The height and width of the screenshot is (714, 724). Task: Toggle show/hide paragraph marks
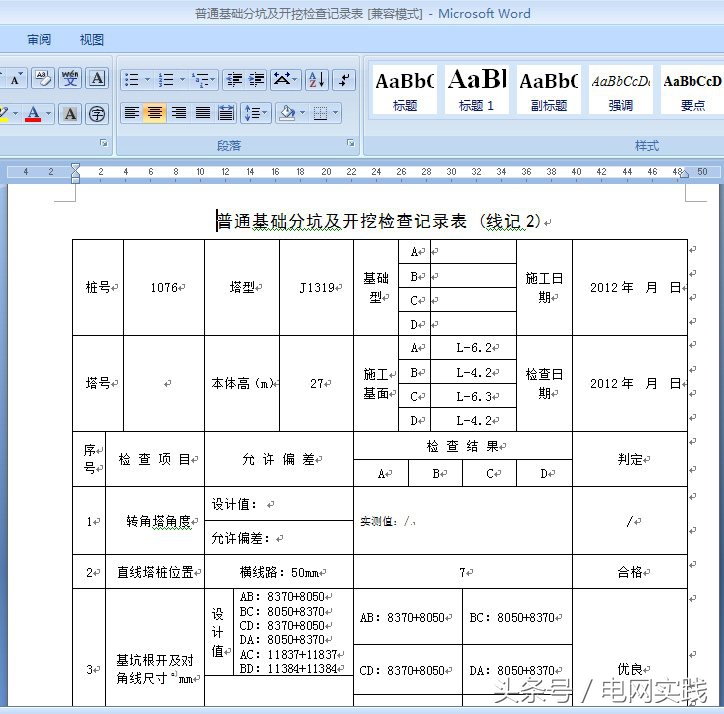tap(344, 80)
